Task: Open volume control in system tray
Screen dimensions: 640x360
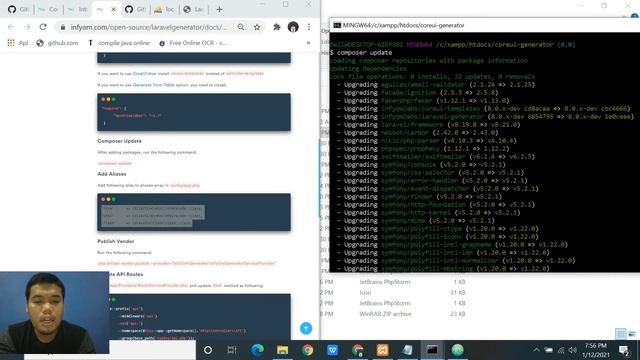Action: click(x=573, y=350)
